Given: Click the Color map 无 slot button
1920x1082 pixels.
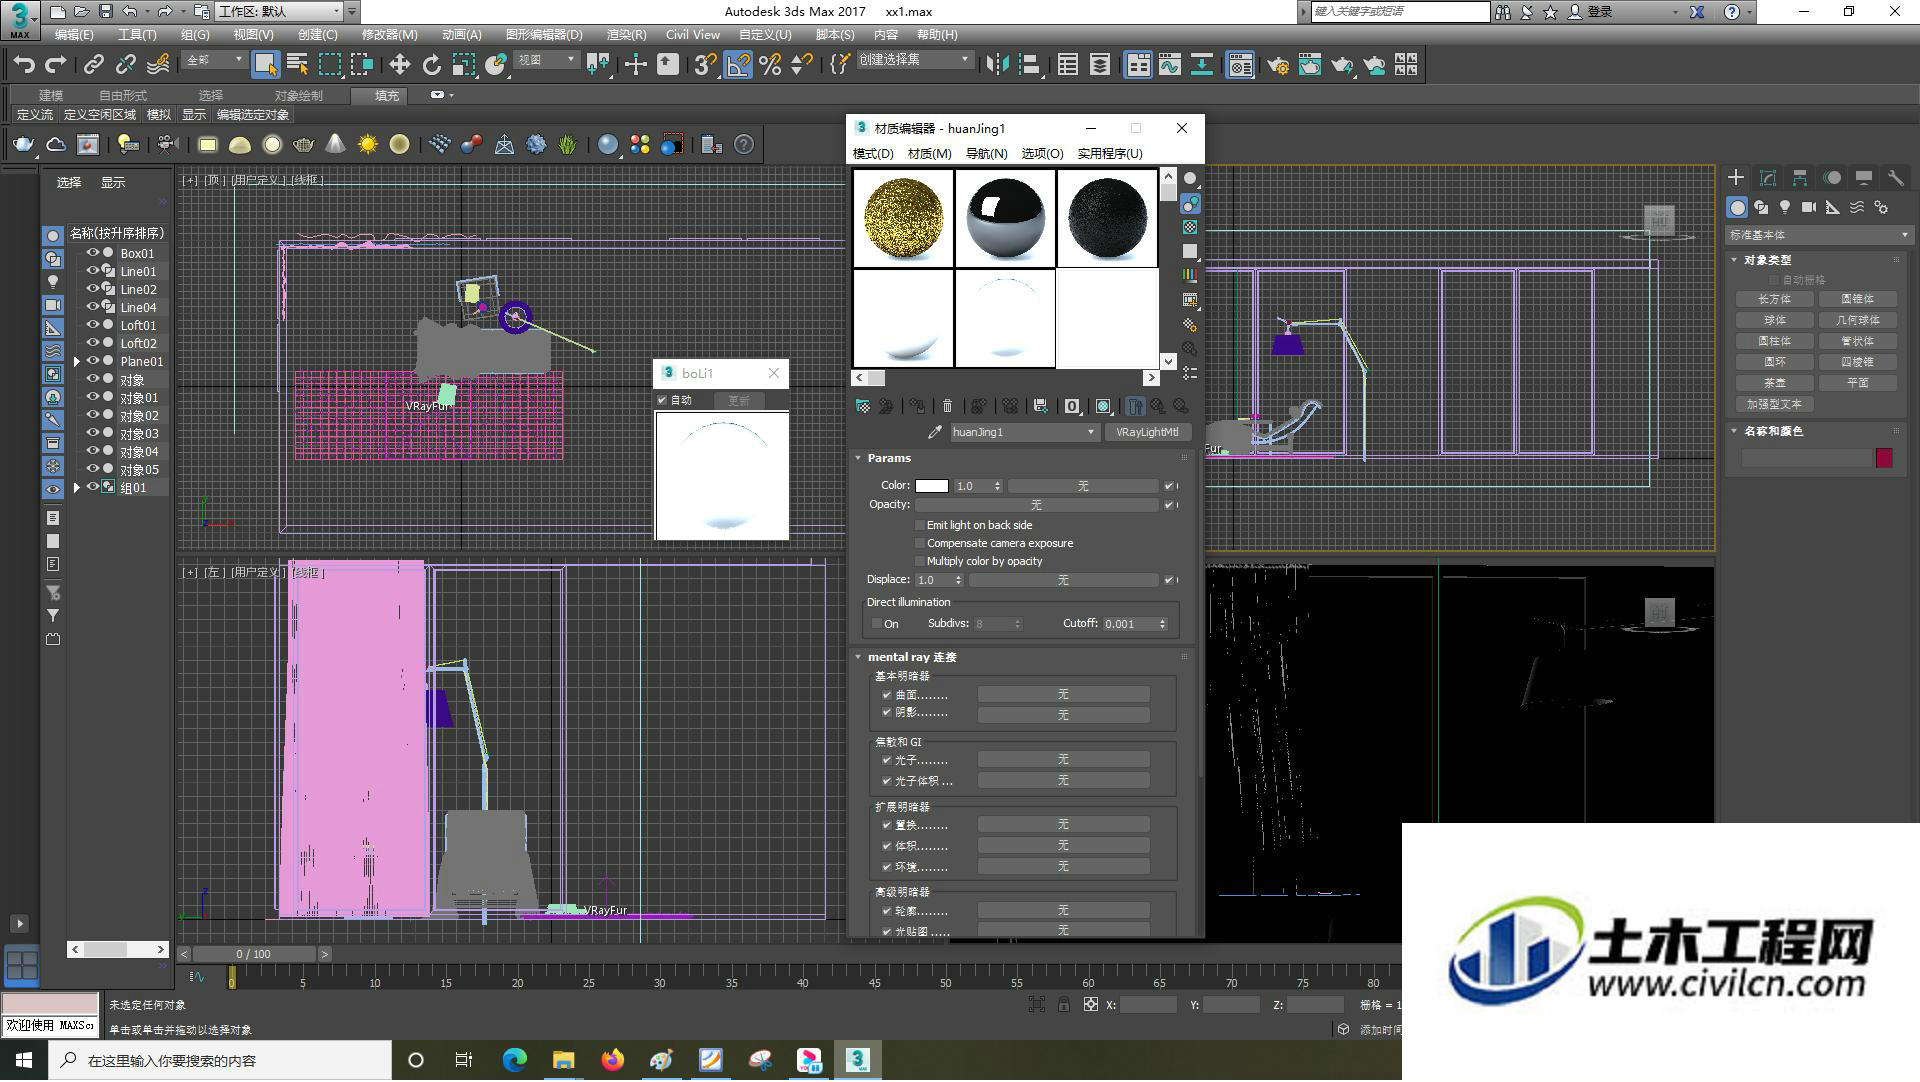Looking at the screenshot, I should coord(1082,486).
